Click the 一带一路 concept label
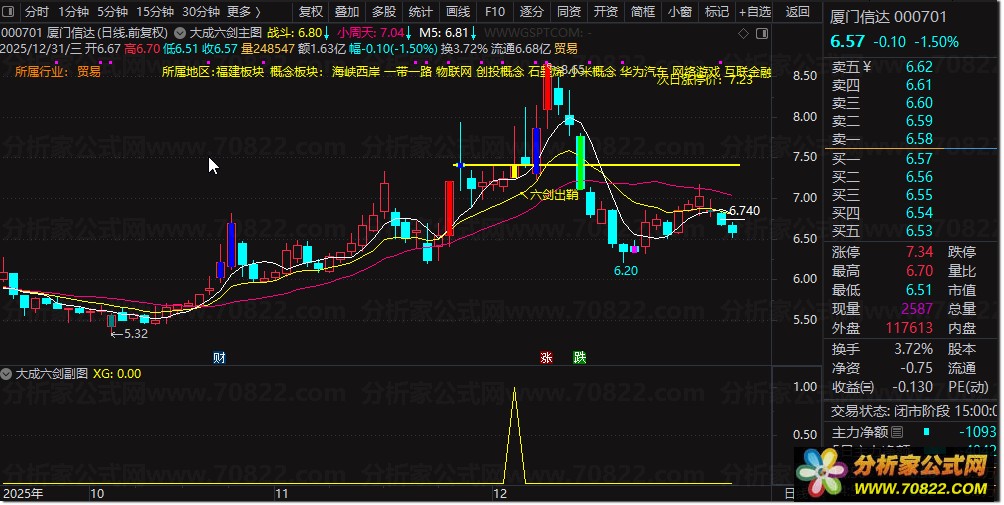This screenshot has width=1004, height=505. click(x=408, y=72)
